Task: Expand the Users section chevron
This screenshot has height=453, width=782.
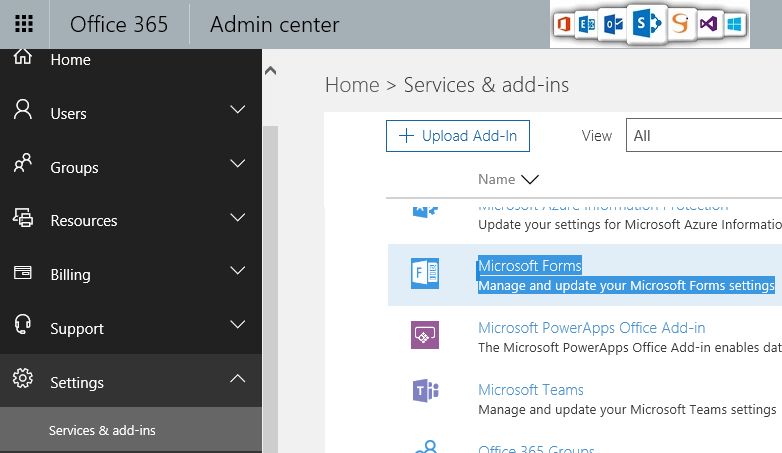Action: (237, 109)
